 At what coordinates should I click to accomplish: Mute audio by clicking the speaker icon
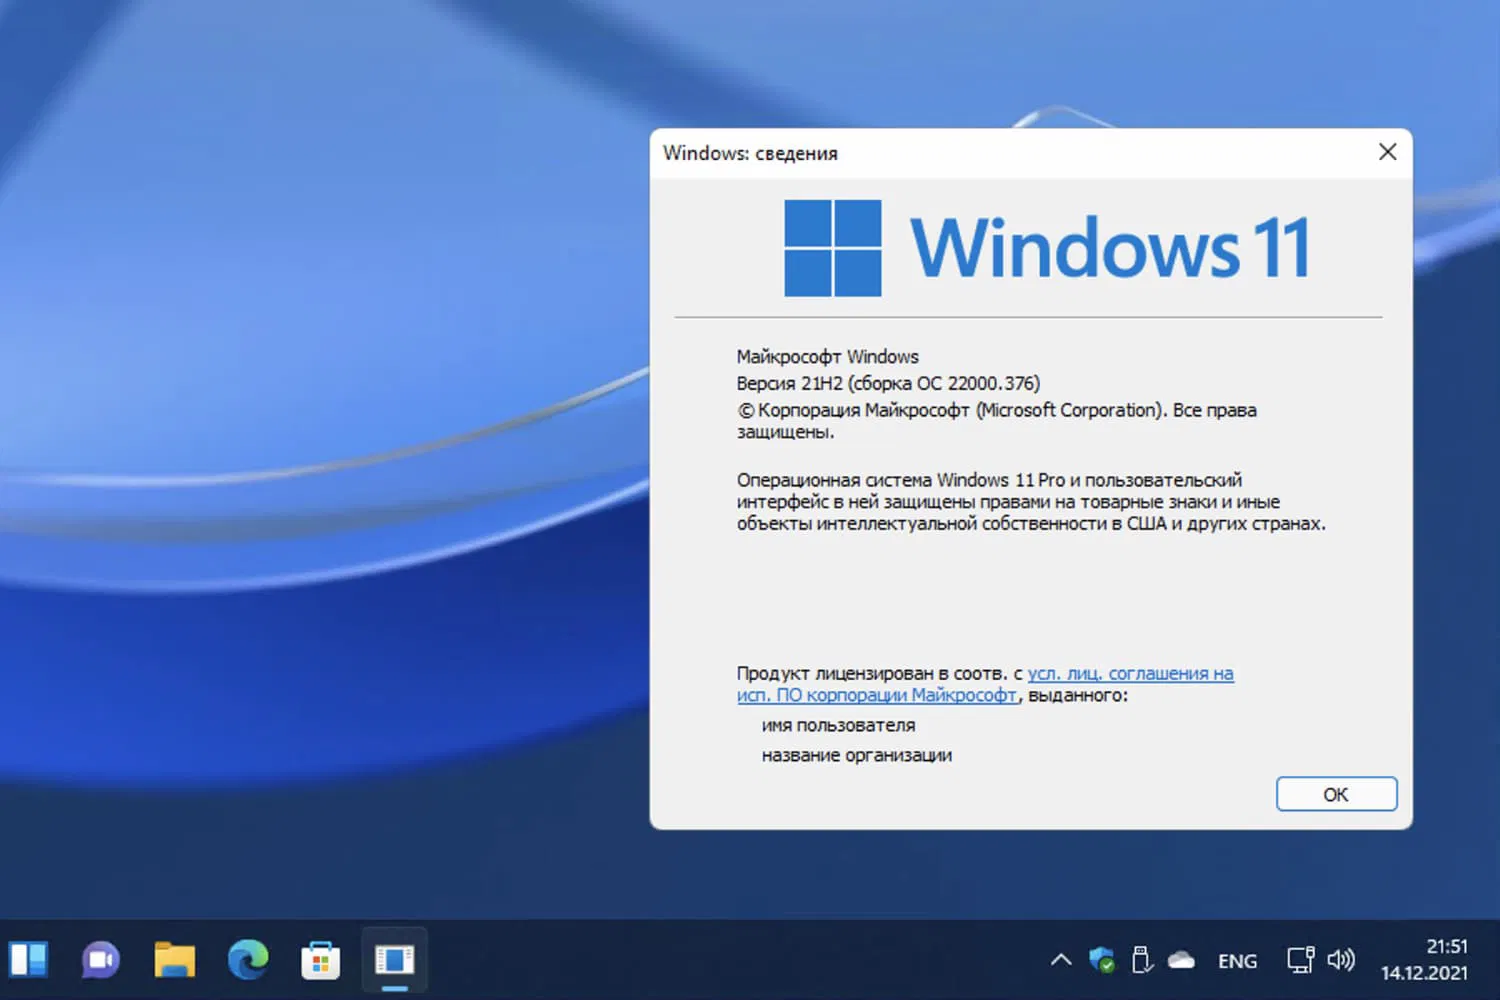[1341, 959]
